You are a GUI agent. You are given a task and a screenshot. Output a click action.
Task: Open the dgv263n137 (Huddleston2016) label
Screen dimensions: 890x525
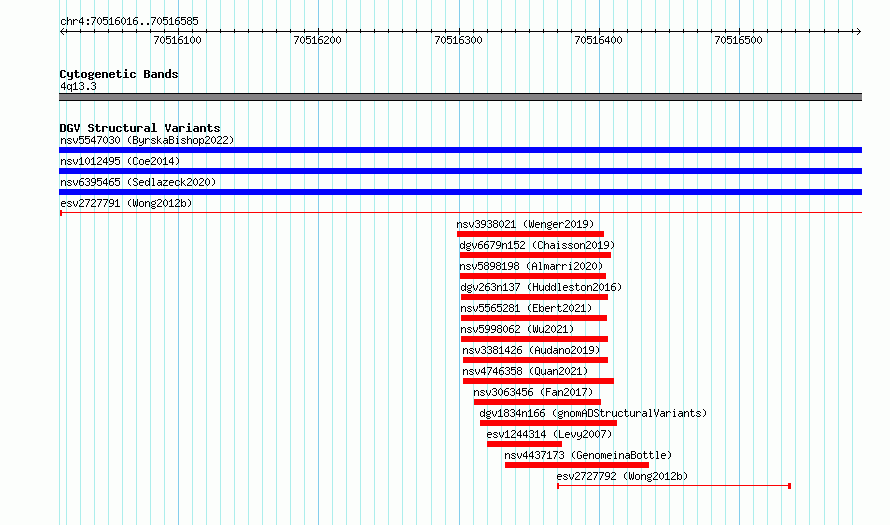coord(541,287)
